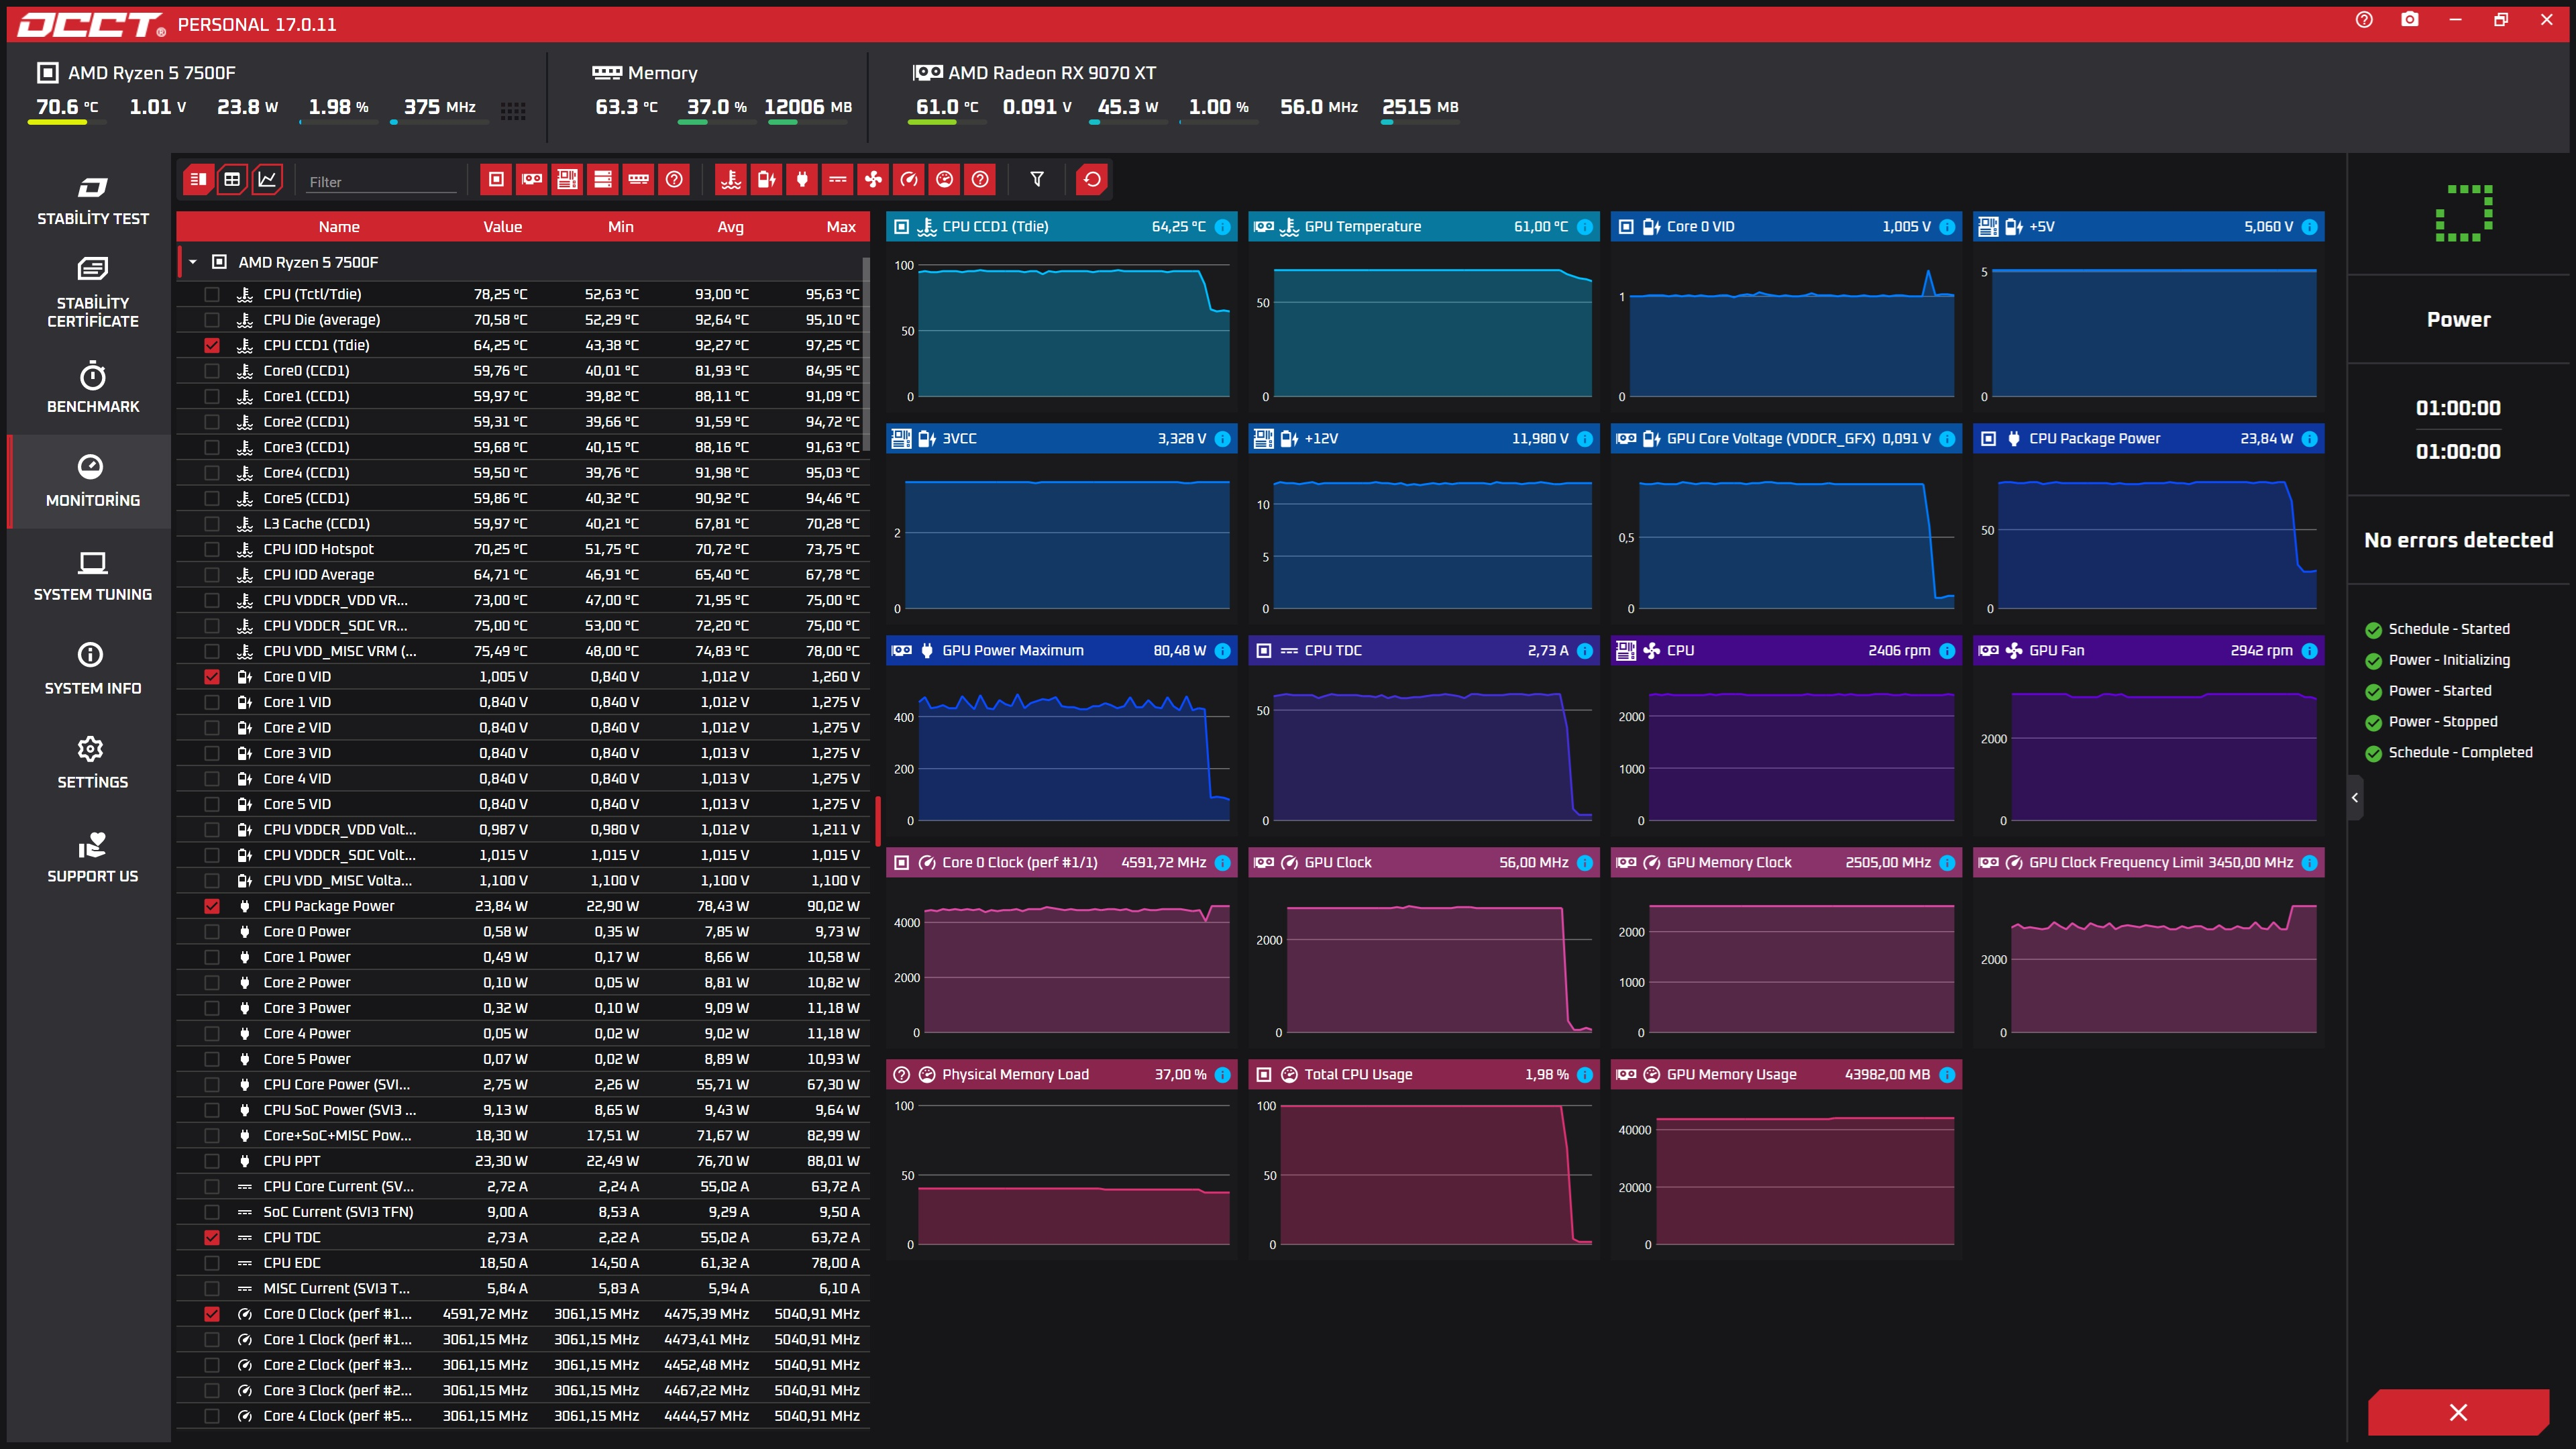Open per-core grid icon beside CPU MHz
The height and width of the screenshot is (1449, 2576).
click(x=513, y=111)
